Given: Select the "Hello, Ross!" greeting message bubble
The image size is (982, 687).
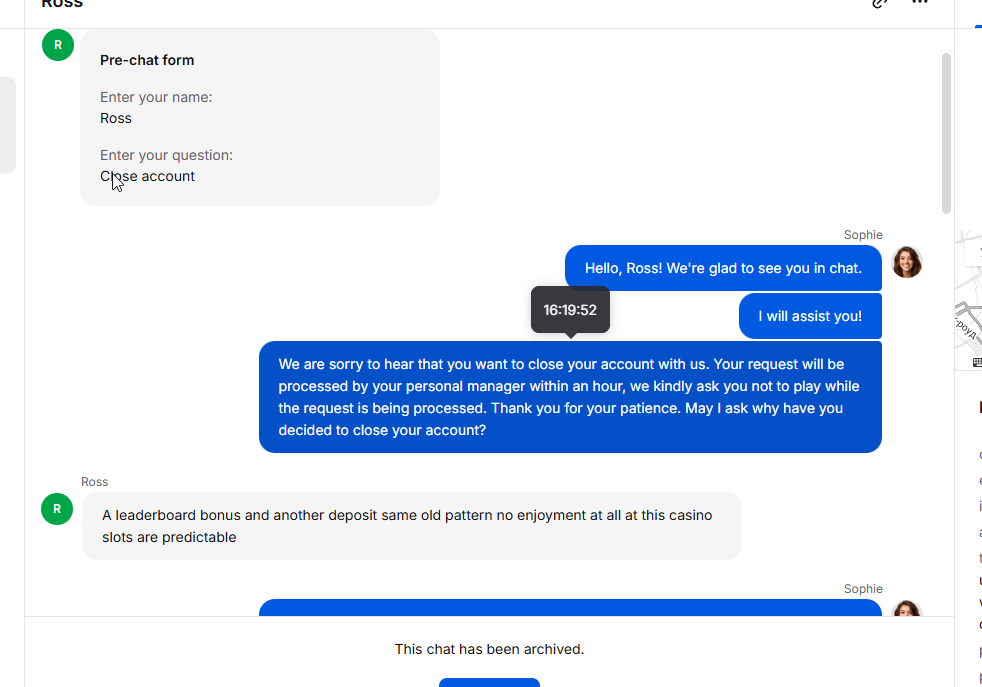Looking at the screenshot, I should tap(723, 268).
